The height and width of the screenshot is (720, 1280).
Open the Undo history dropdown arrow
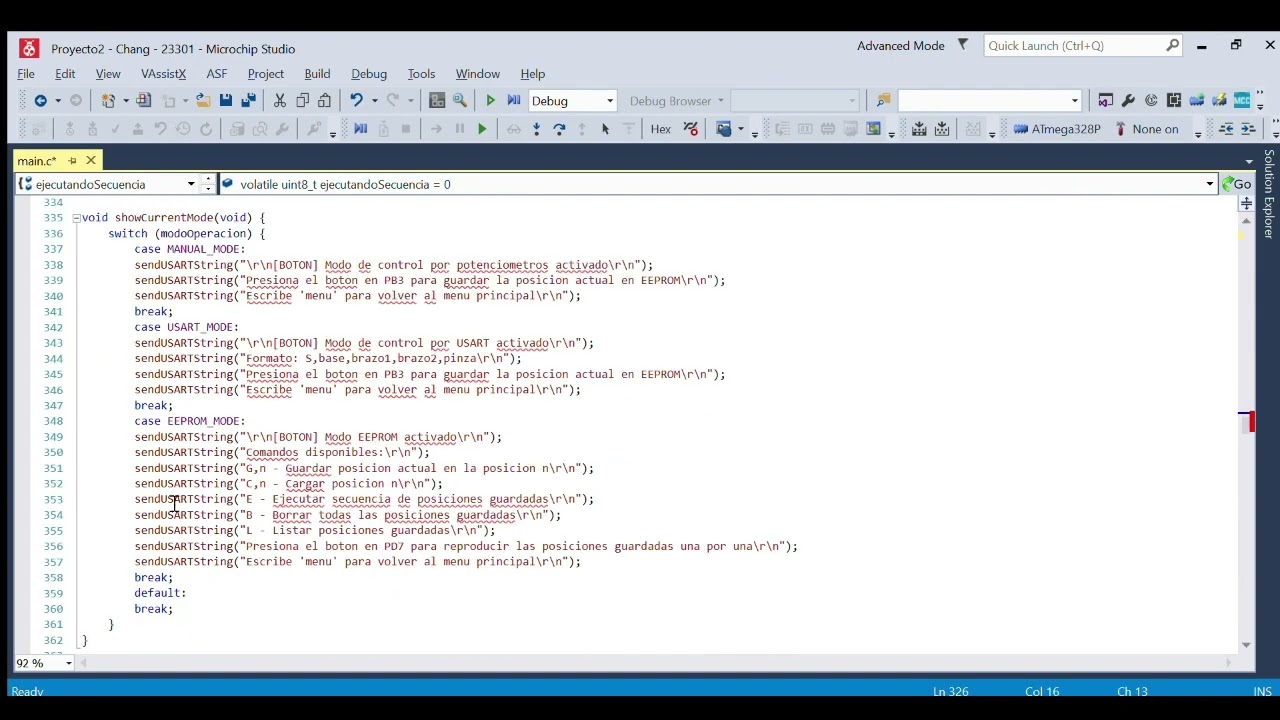click(x=374, y=101)
